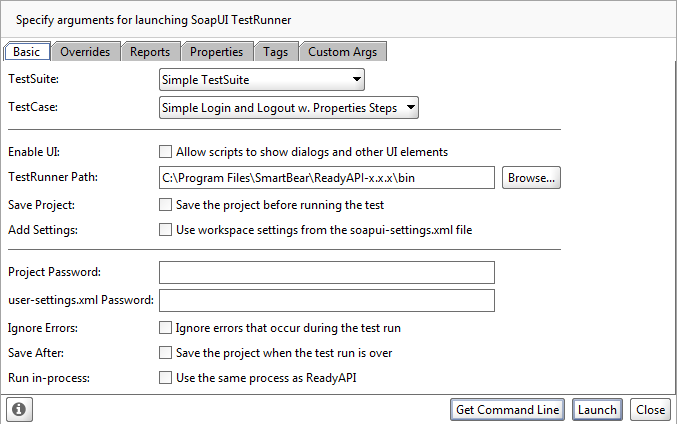Enable Ignore errors during test run
677x424 pixels.
point(165,328)
